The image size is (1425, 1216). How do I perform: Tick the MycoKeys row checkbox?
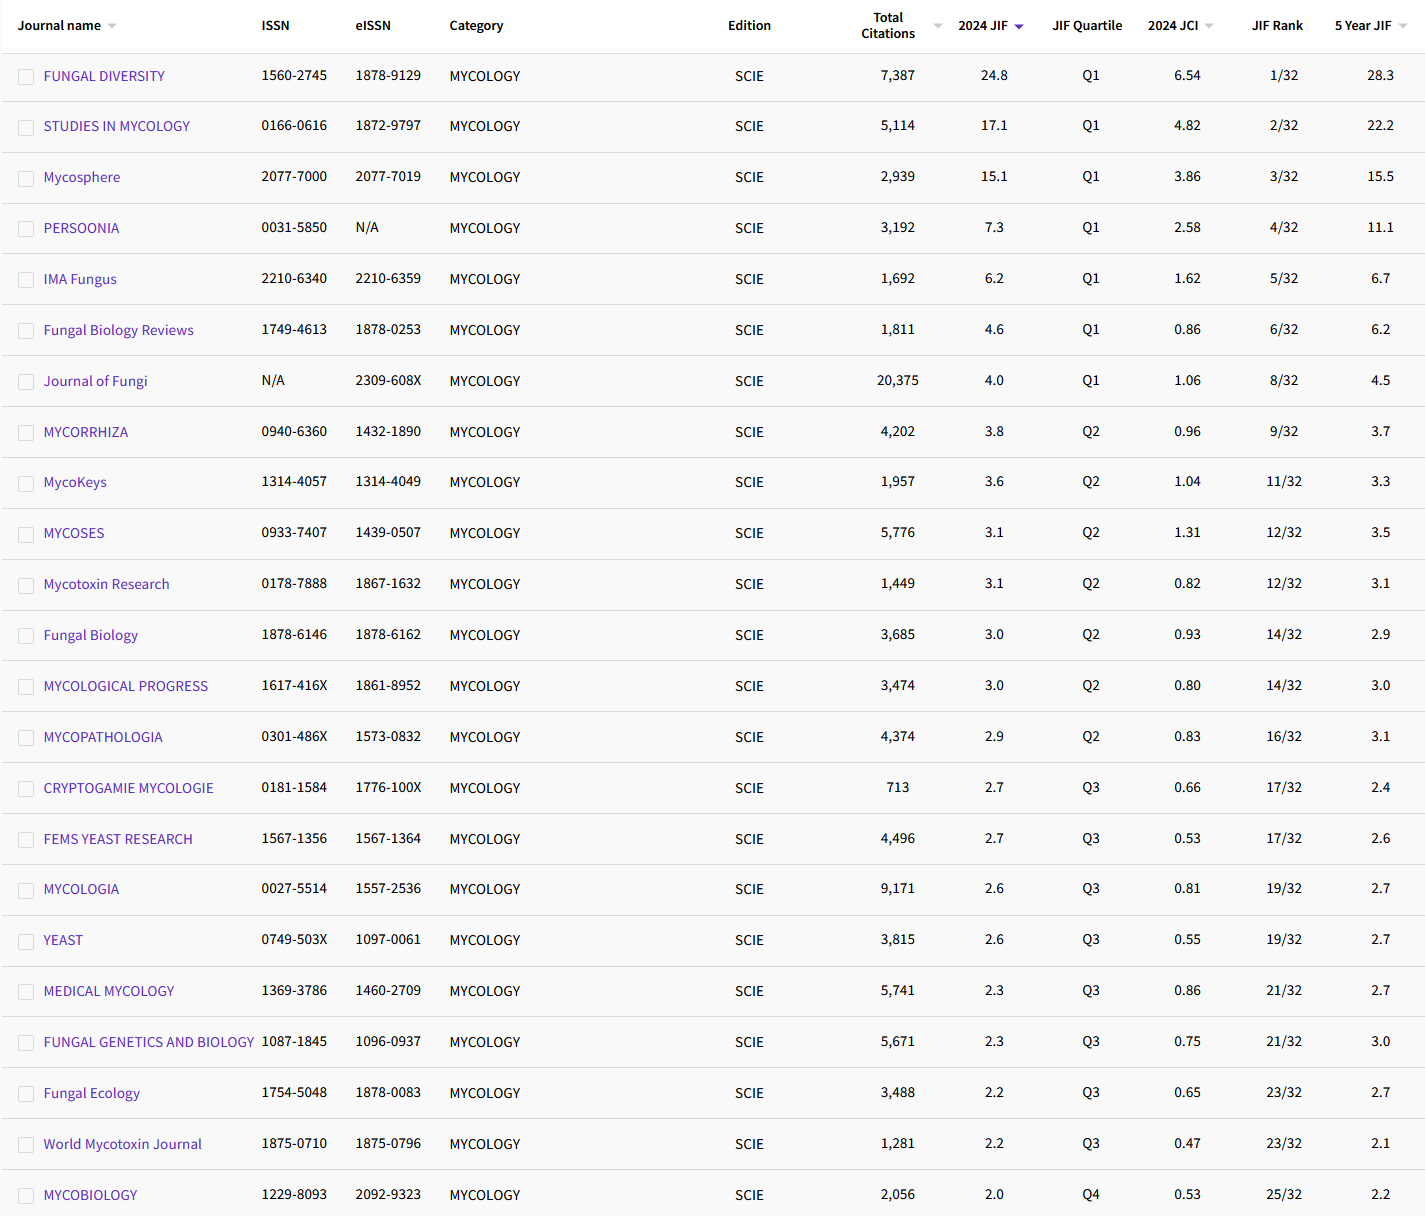(26, 483)
